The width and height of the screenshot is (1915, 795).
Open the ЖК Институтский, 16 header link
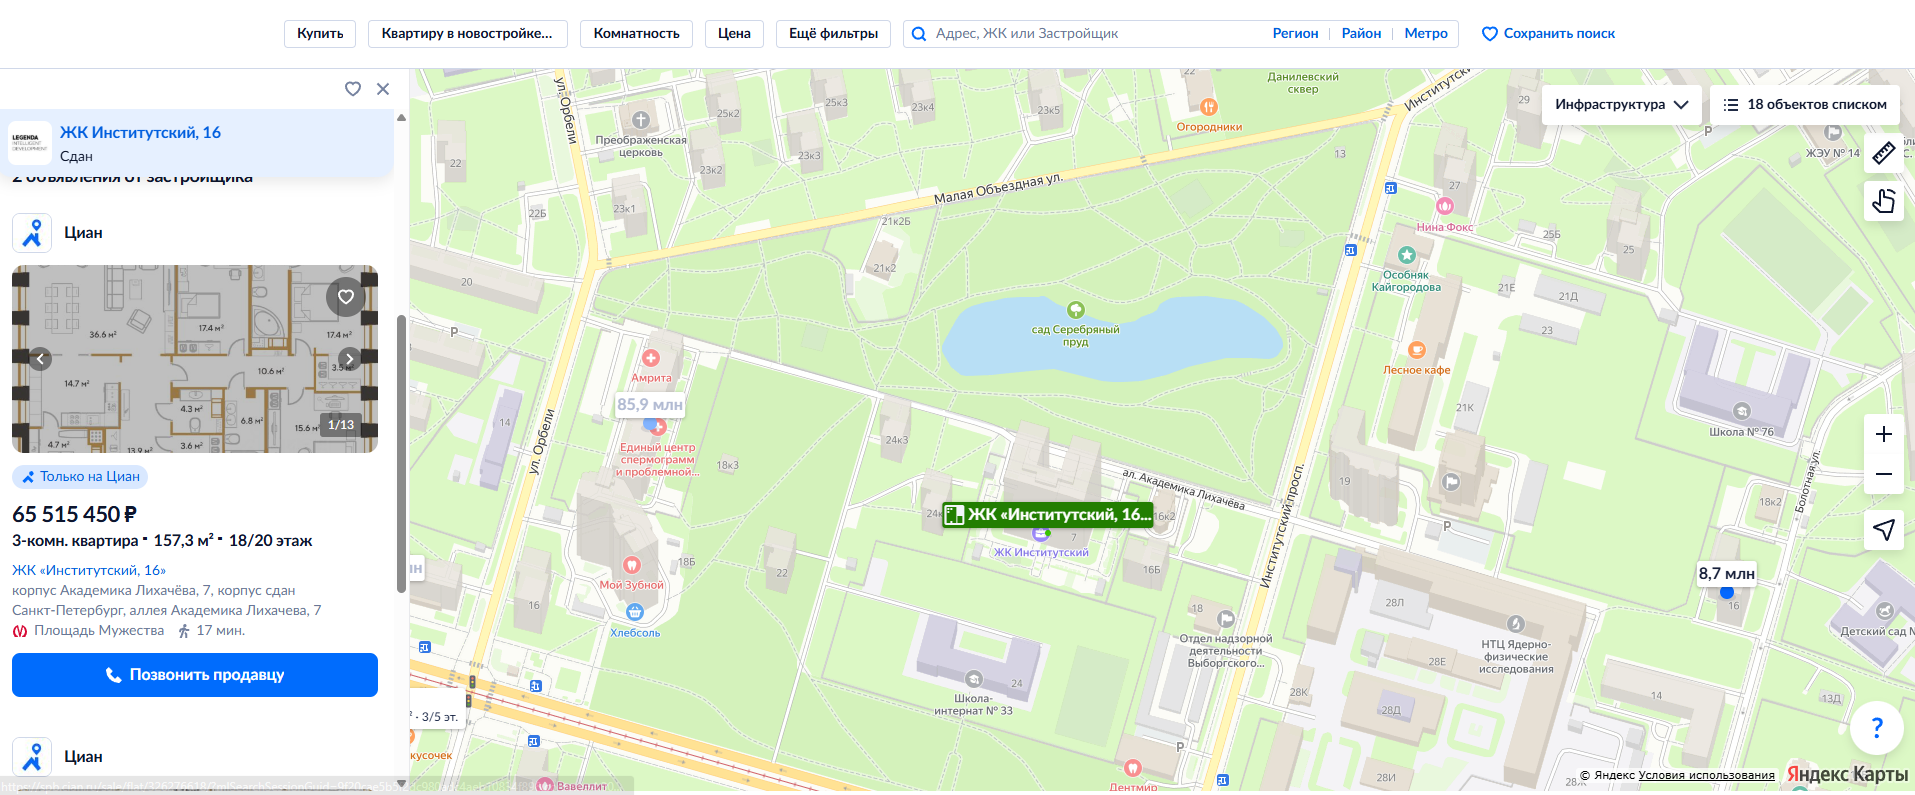(x=140, y=132)
